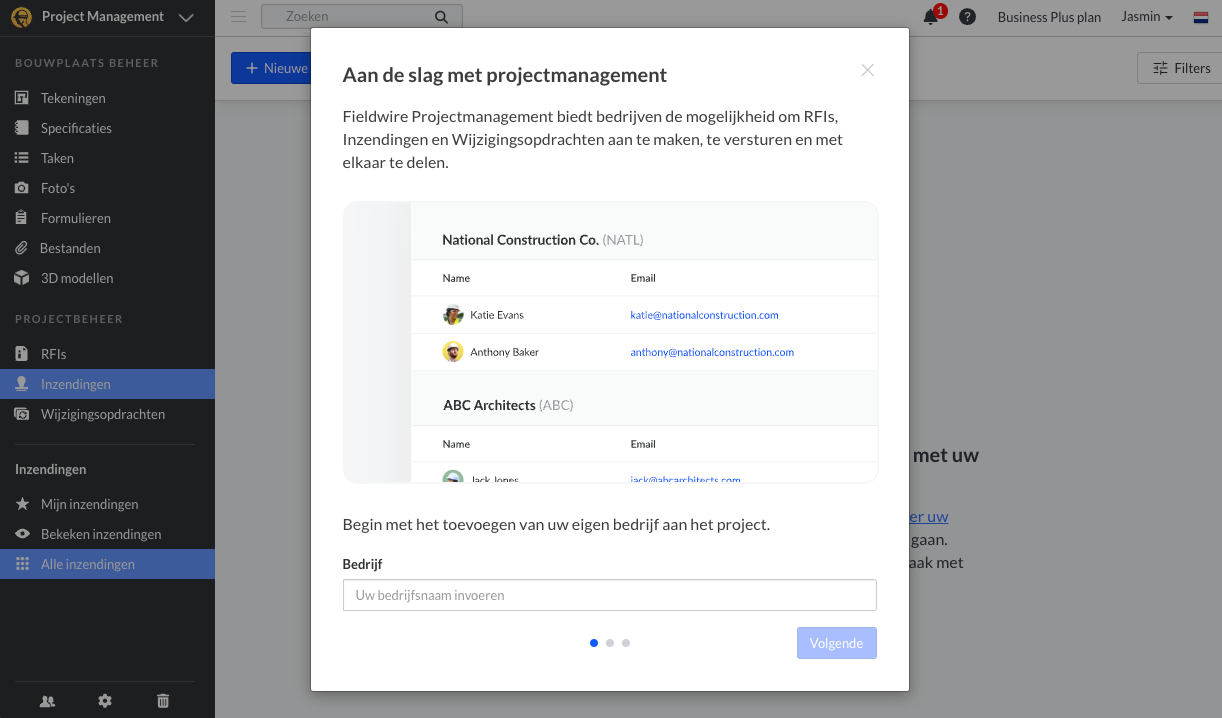Click Anthony Baker avatar in preview
The height and width of the screenshot is (718, 1222).
point(453,352)
